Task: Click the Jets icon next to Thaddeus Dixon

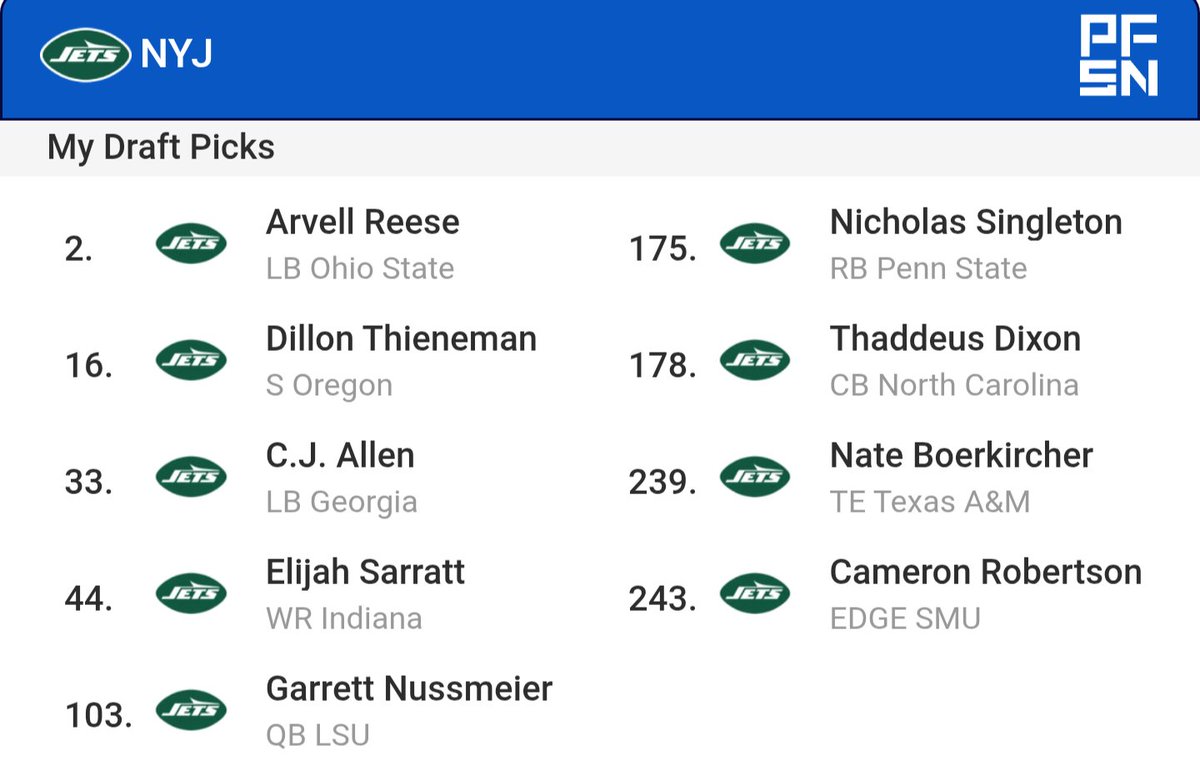Action: pos(755,360)
